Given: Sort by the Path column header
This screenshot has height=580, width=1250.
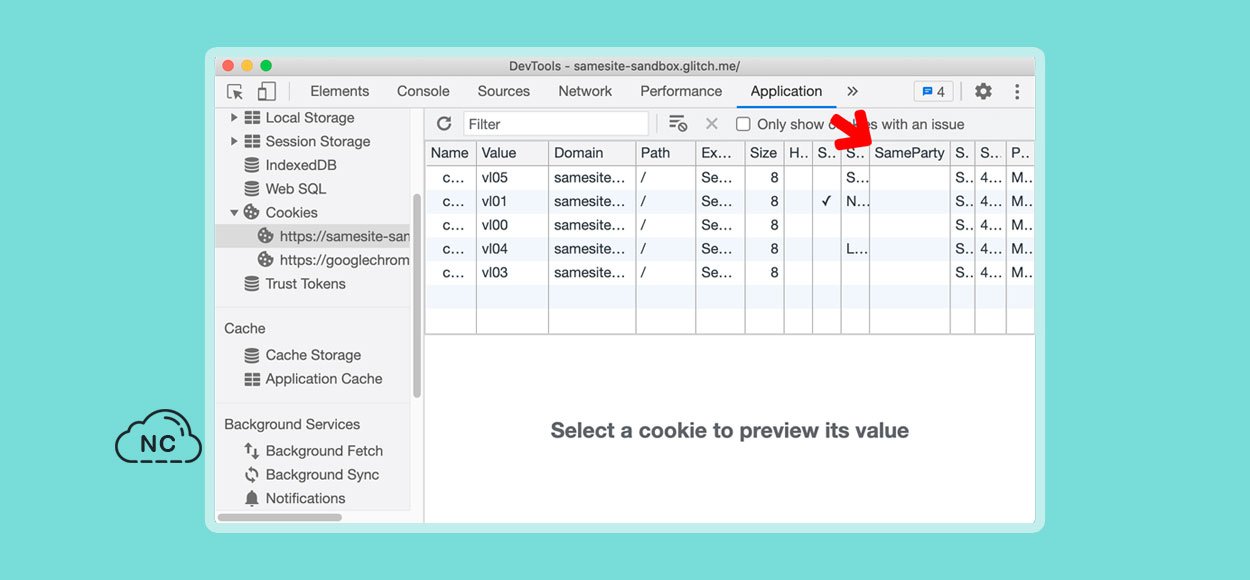Looking at the screenshot, I should tap(666, 153).
